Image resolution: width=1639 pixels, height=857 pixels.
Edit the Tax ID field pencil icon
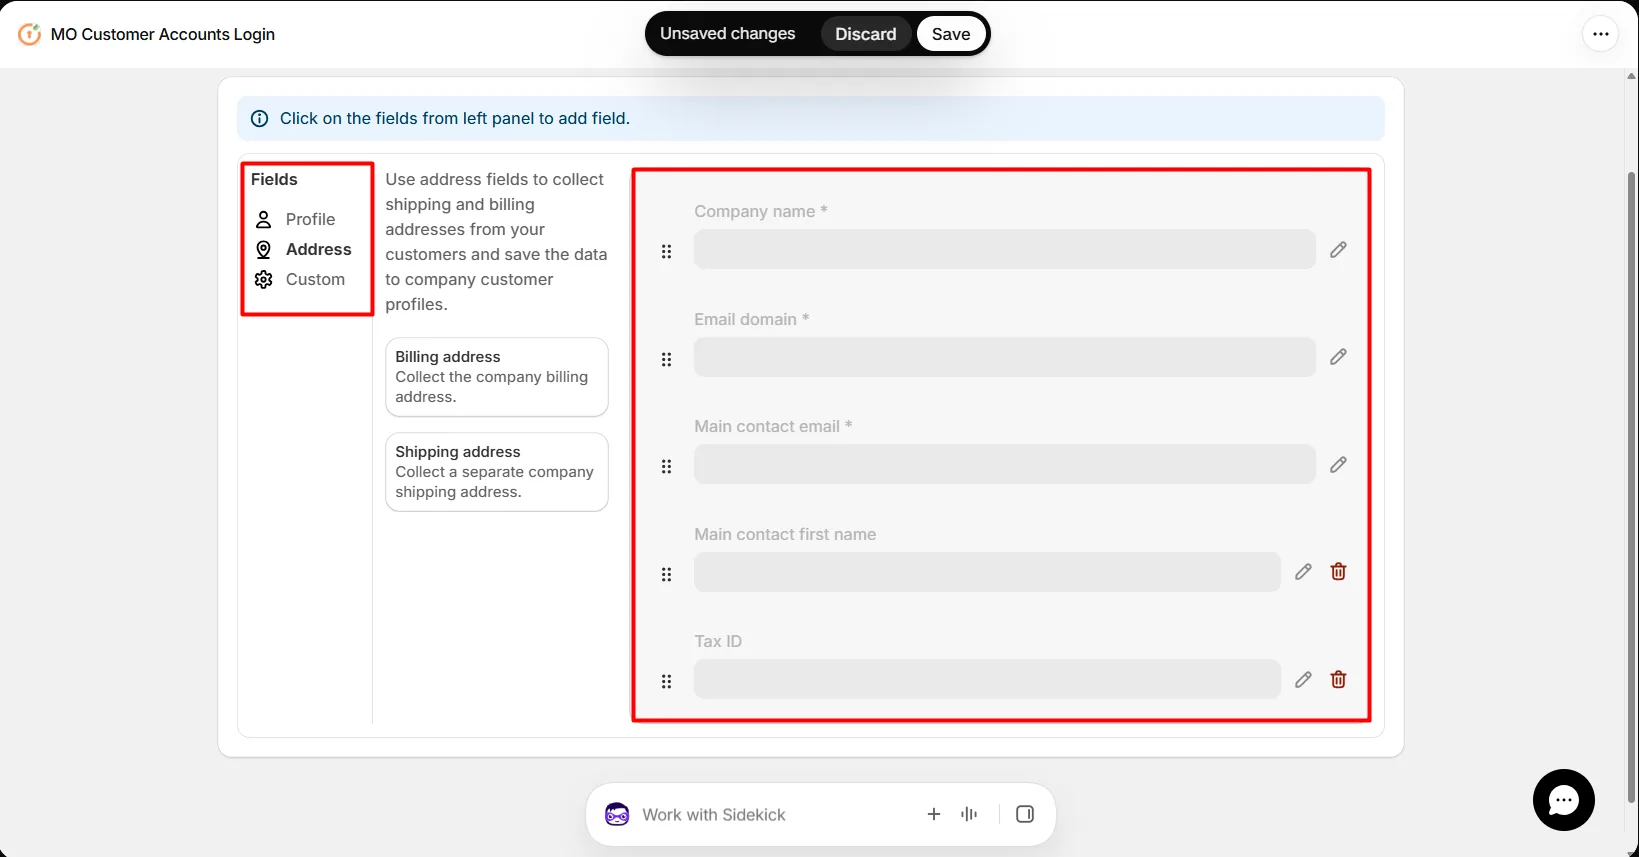coord(1303,680)
